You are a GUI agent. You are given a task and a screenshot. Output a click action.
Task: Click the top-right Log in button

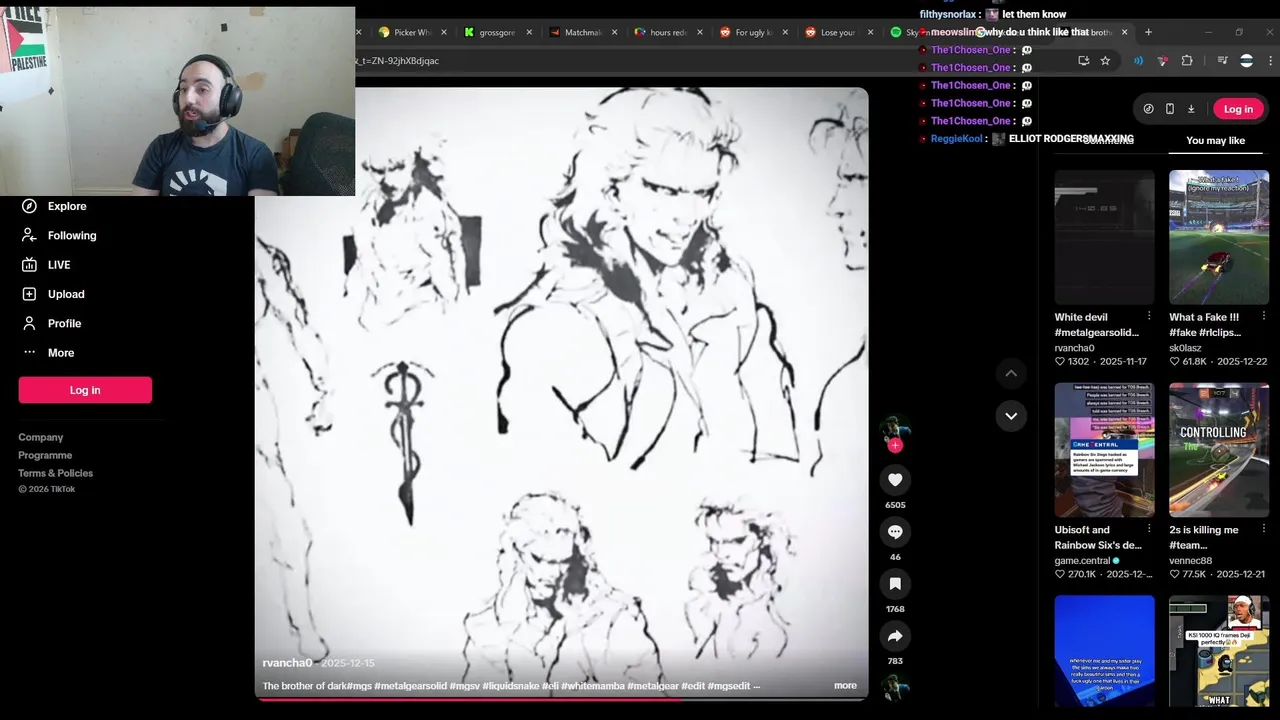(1238, 109)
